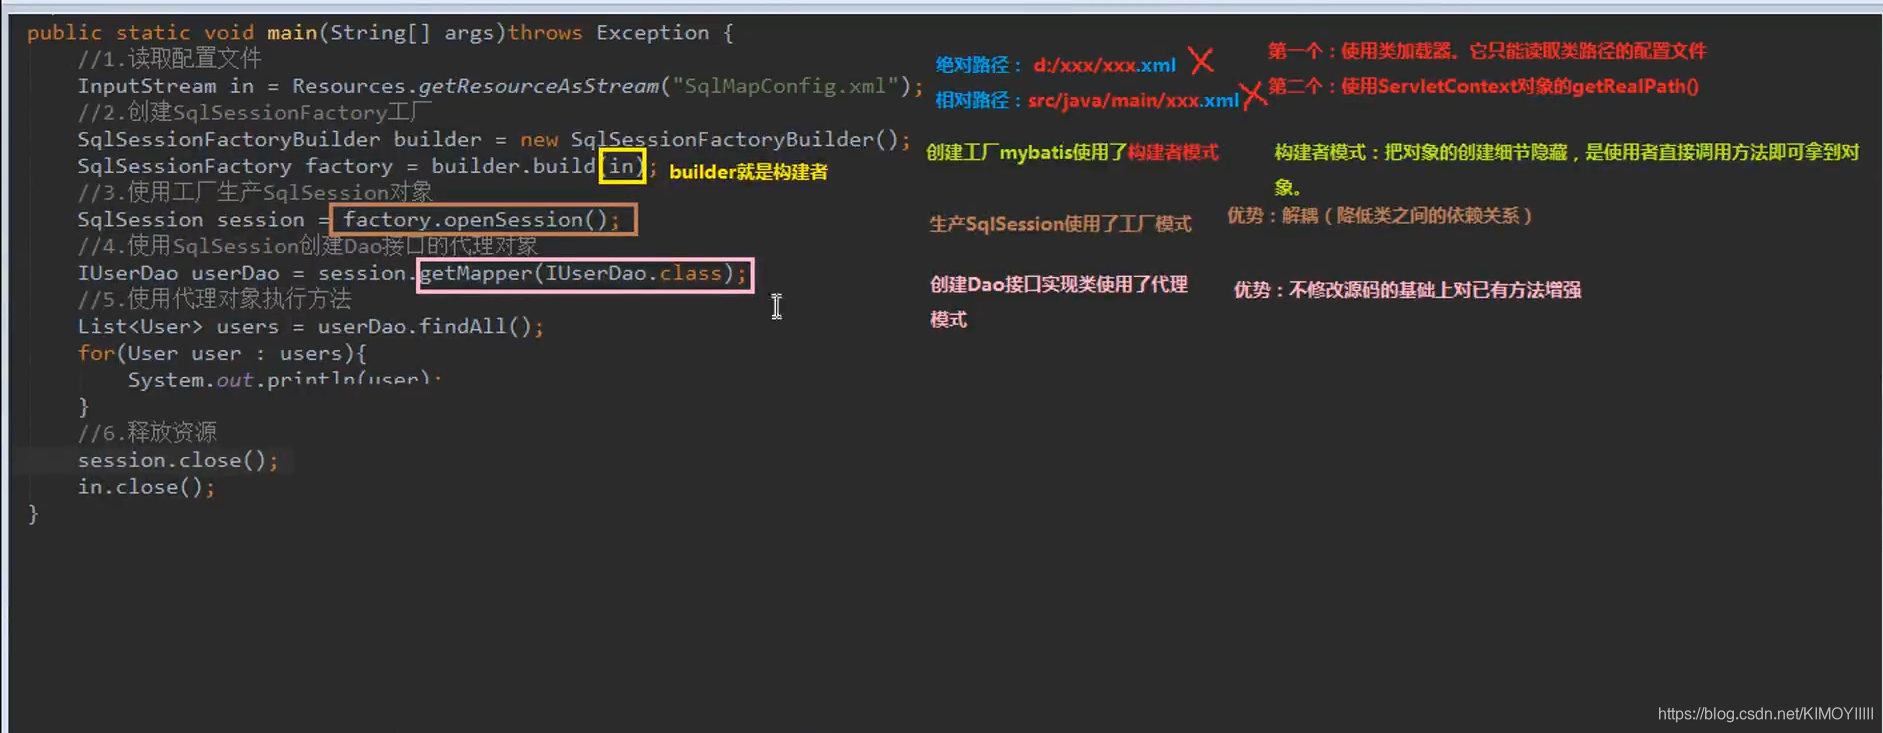Click the note '优势：不修改源码的基础上对已有方法增强'
This screenshot has width=1883, height=733.
[x=1407, y=290]
